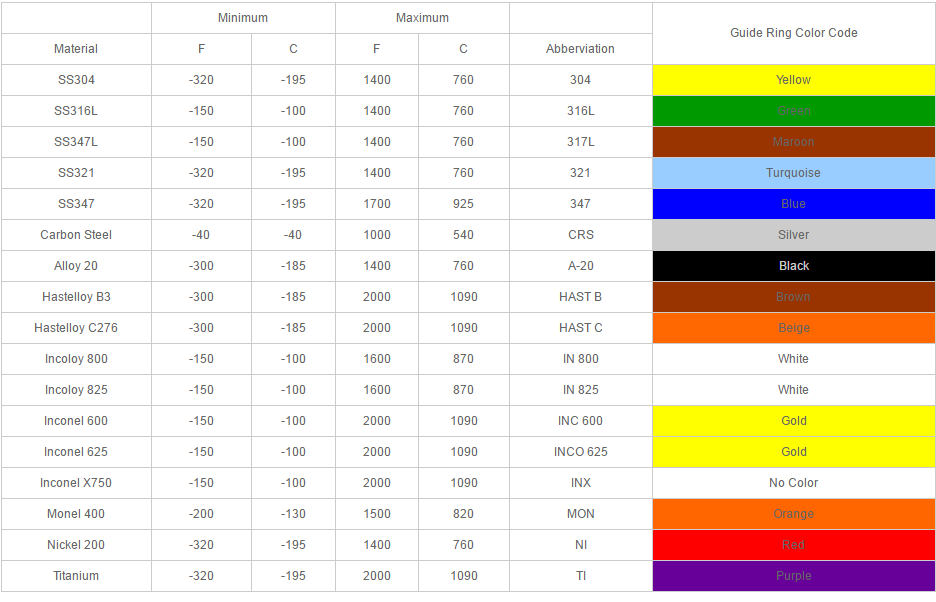Screen dimensions: 936x602
Task: Click the Gold color cell for Inconel 600
Action: [793, 421]
